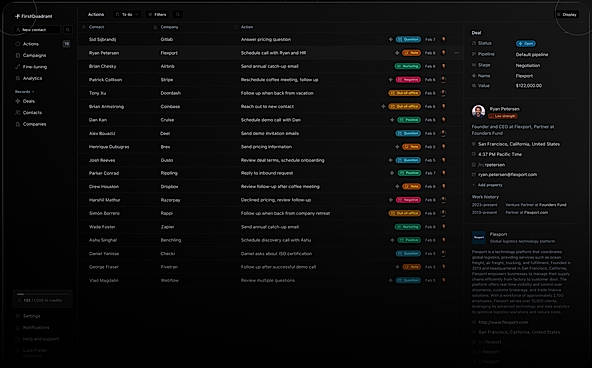Click the deal name field Flexport

coord(524,76)
